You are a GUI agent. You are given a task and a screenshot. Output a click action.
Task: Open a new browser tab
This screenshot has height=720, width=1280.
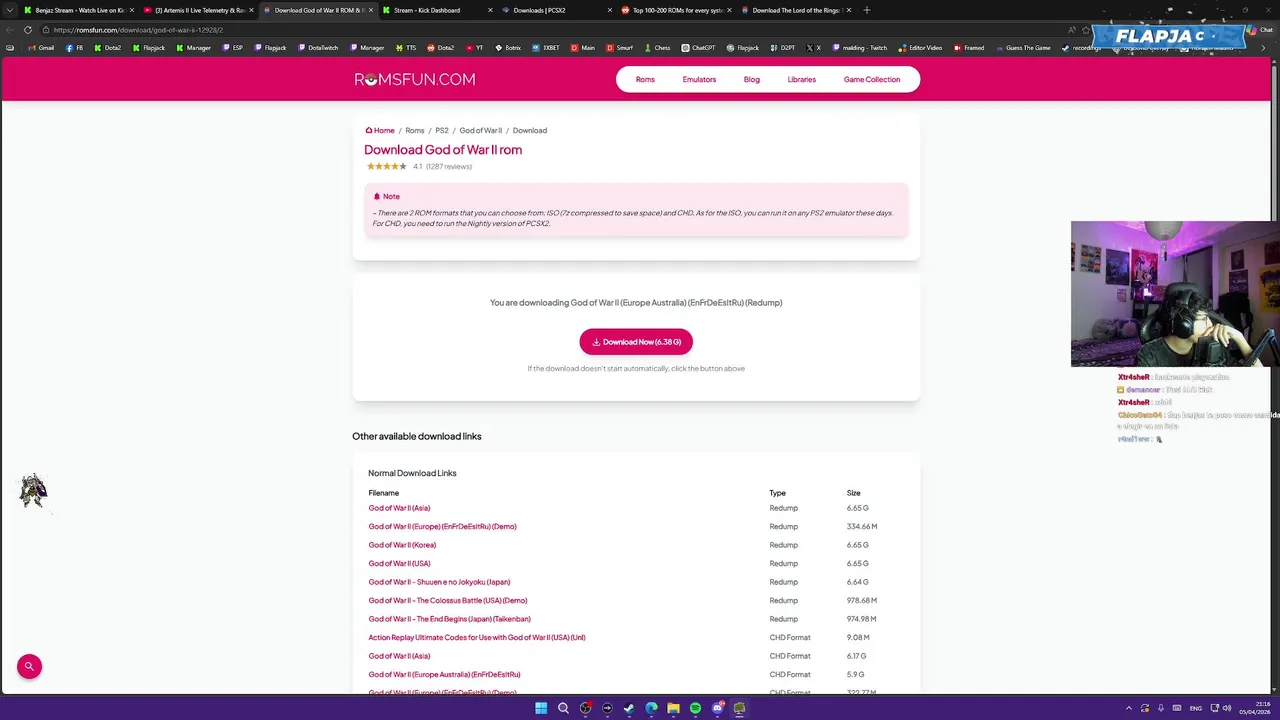(866, 10)
